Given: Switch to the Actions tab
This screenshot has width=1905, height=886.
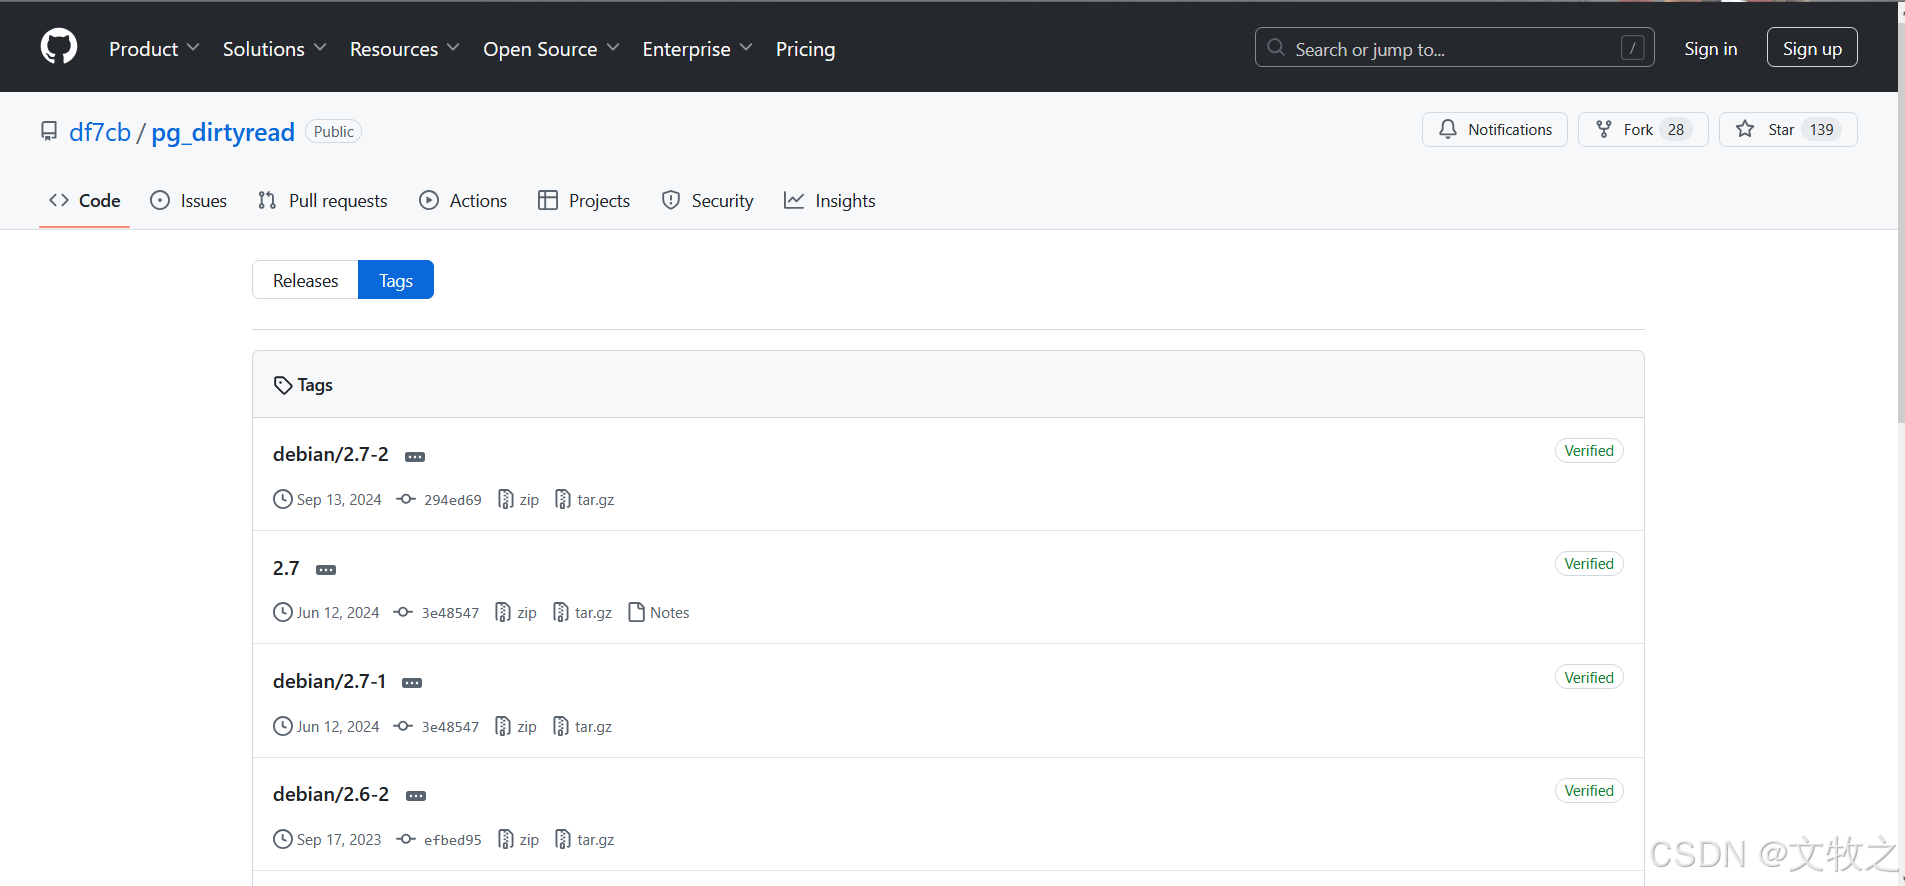Looking at the screenshot, I should (463, 201).
